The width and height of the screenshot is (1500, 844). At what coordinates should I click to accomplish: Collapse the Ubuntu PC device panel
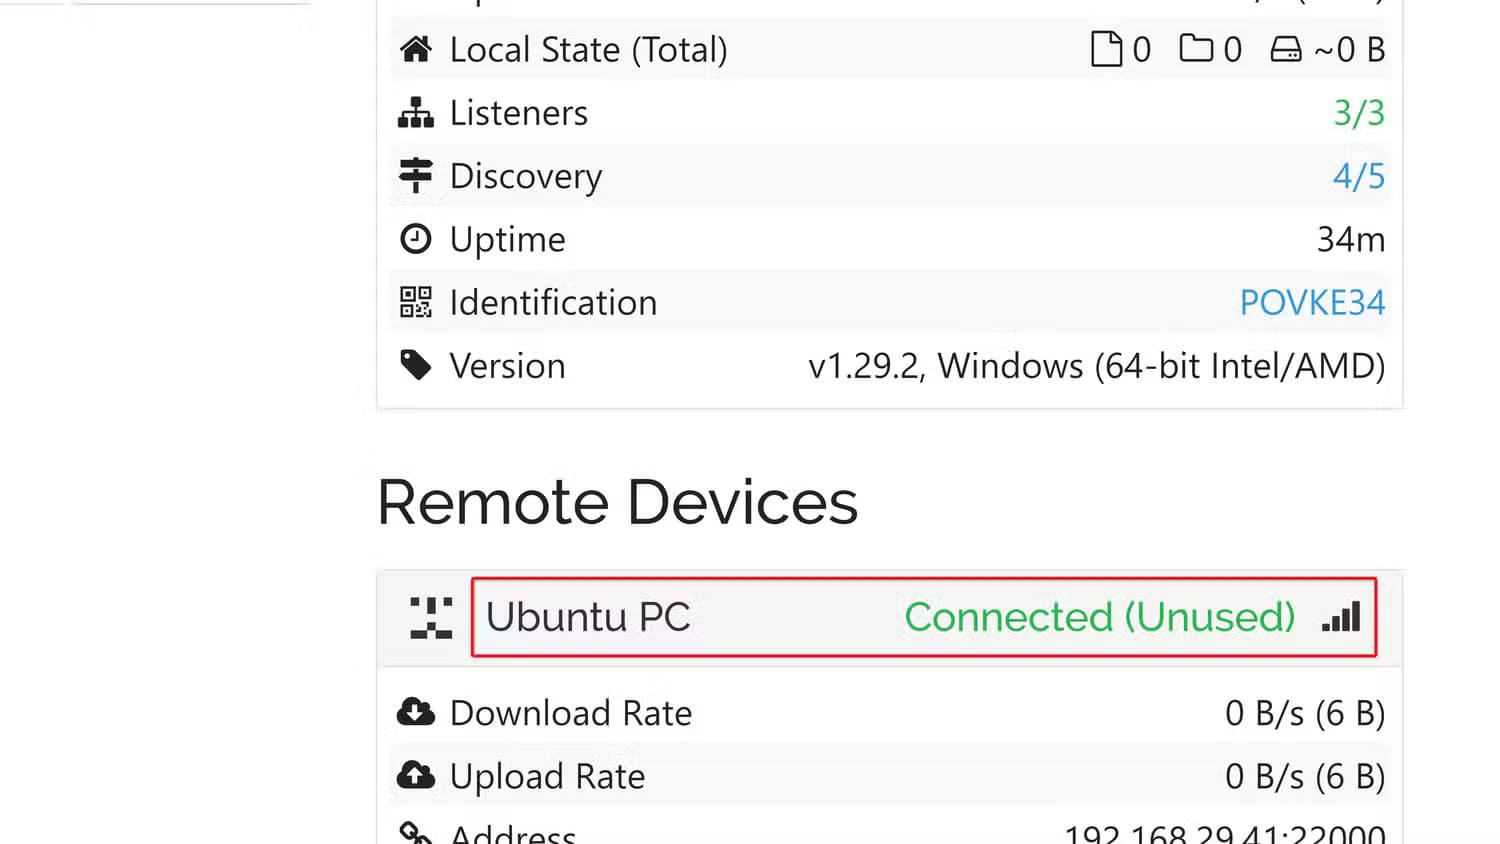click(x=588, y=617)
